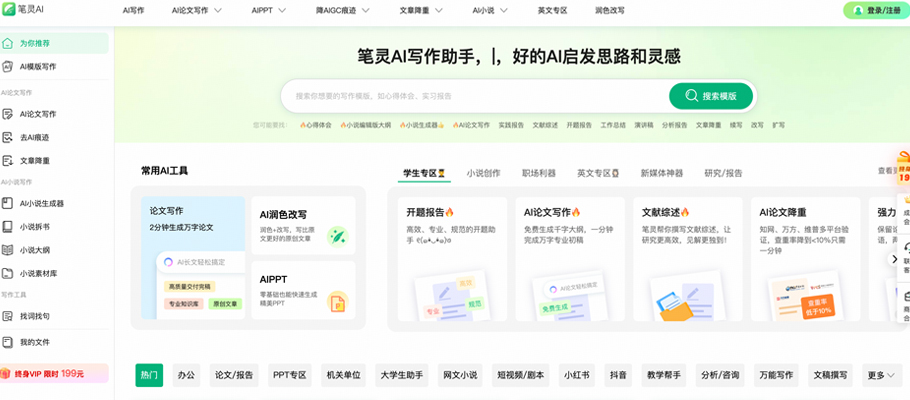Viewport: 910px width, 400px height.
Task: Open the AI论文写作 sidebar icon
Action: pyautogui.click(x=8, y=114)
